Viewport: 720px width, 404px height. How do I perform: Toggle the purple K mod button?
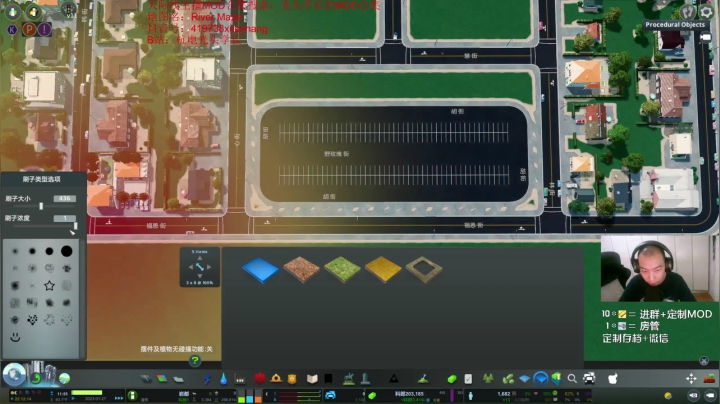(x=12, y=30)
